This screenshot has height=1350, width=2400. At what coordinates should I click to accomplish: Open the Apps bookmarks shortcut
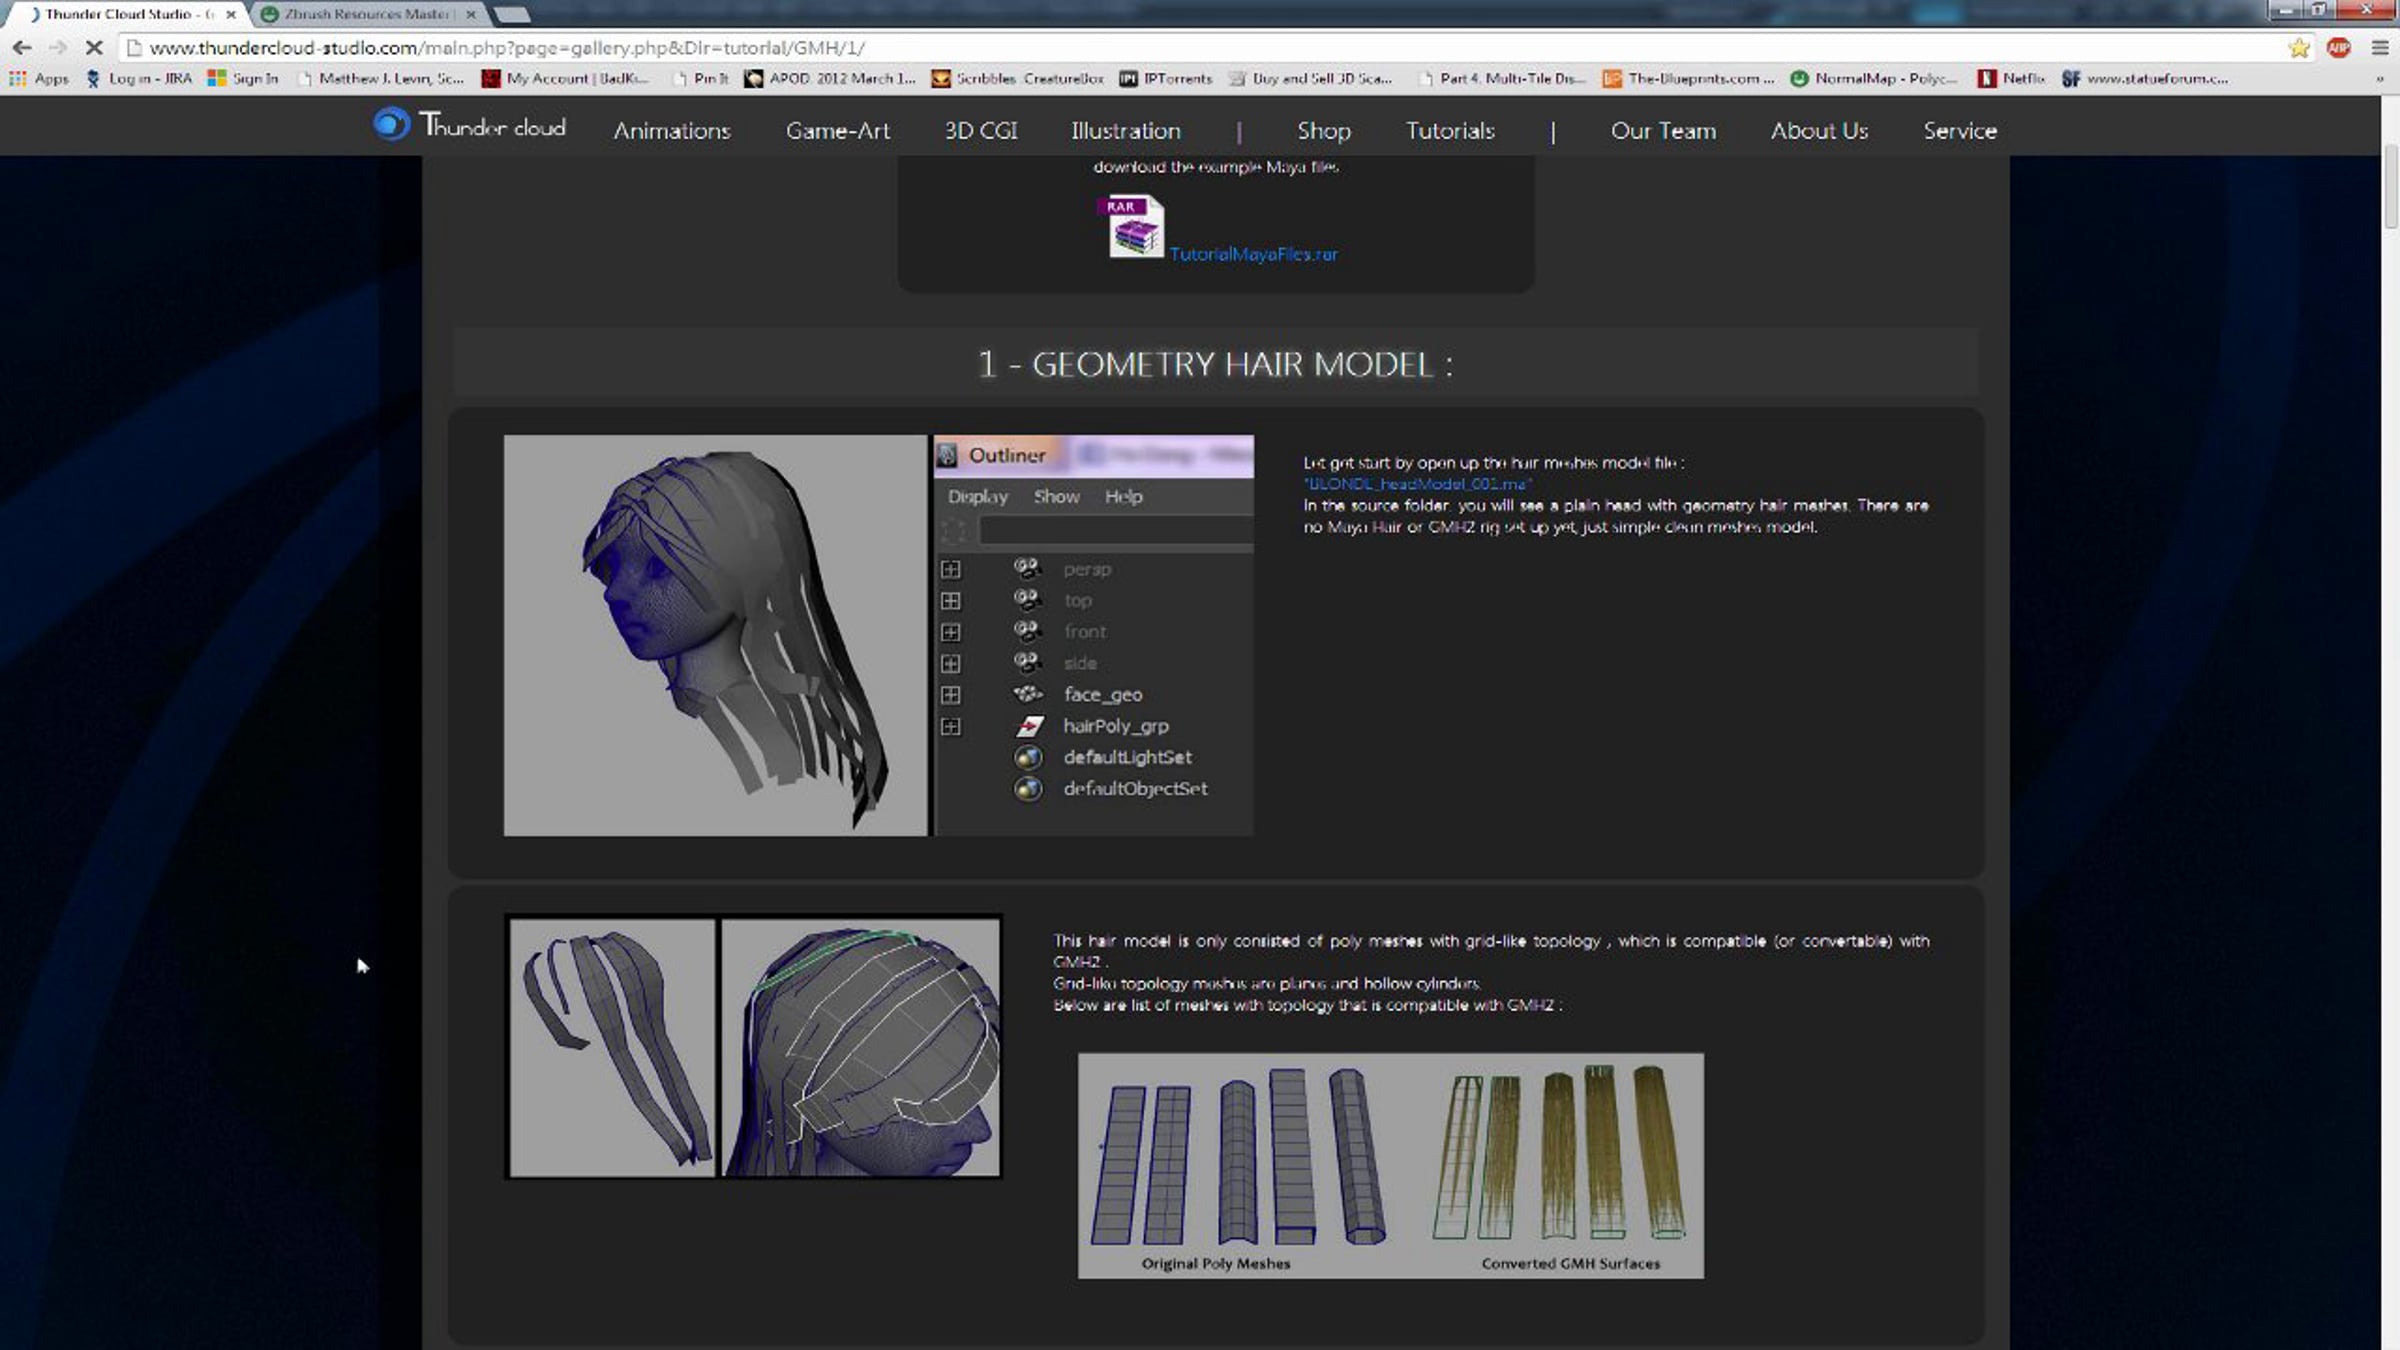39,78
